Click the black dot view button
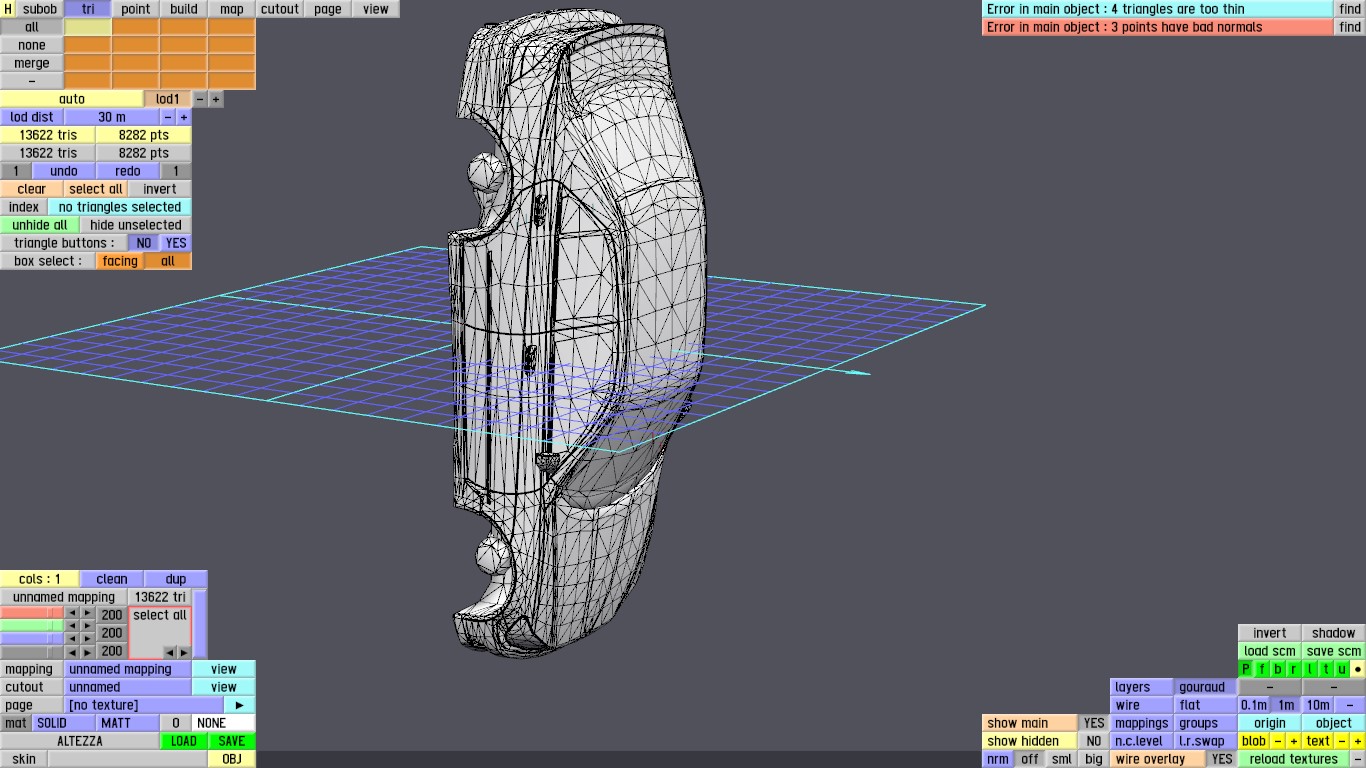Screen dimensions: 1366x768 pyautogui.click(x=1358, y=669)
